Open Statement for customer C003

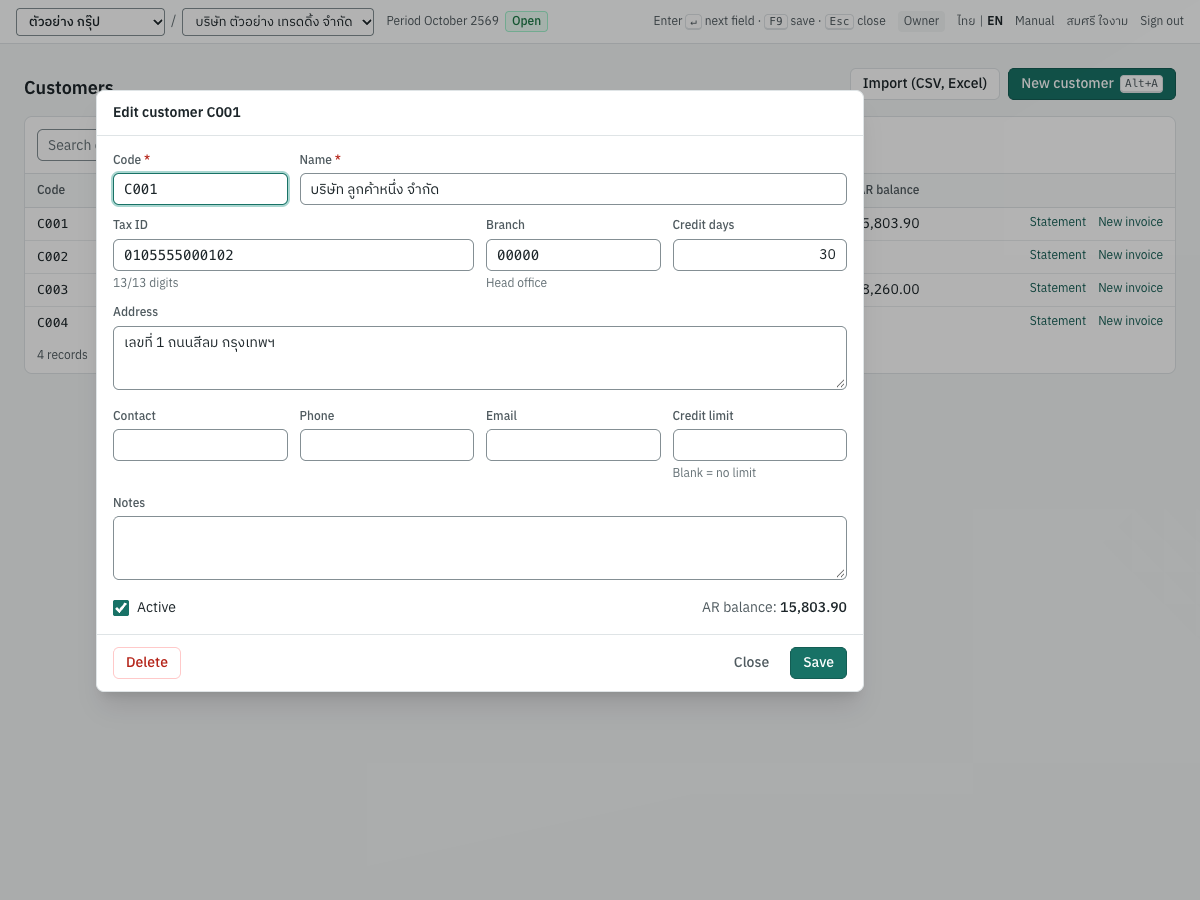tap(1057, 288)
